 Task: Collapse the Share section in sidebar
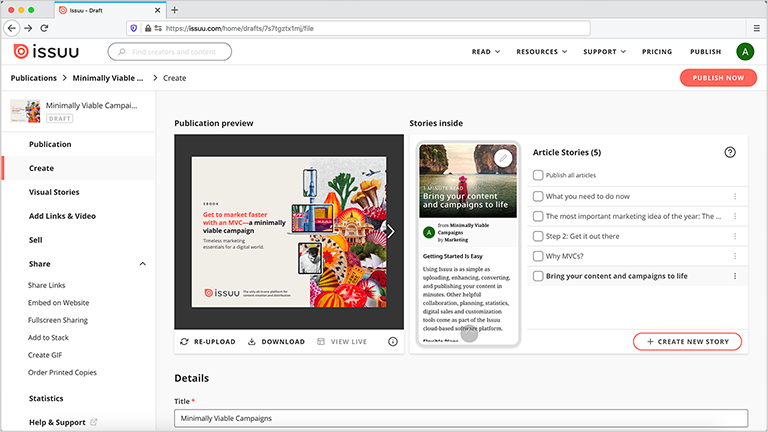point(142,264)
